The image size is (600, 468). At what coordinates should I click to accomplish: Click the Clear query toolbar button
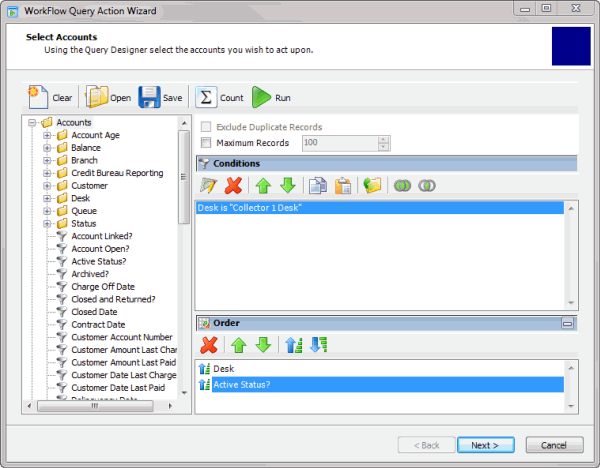50,98
